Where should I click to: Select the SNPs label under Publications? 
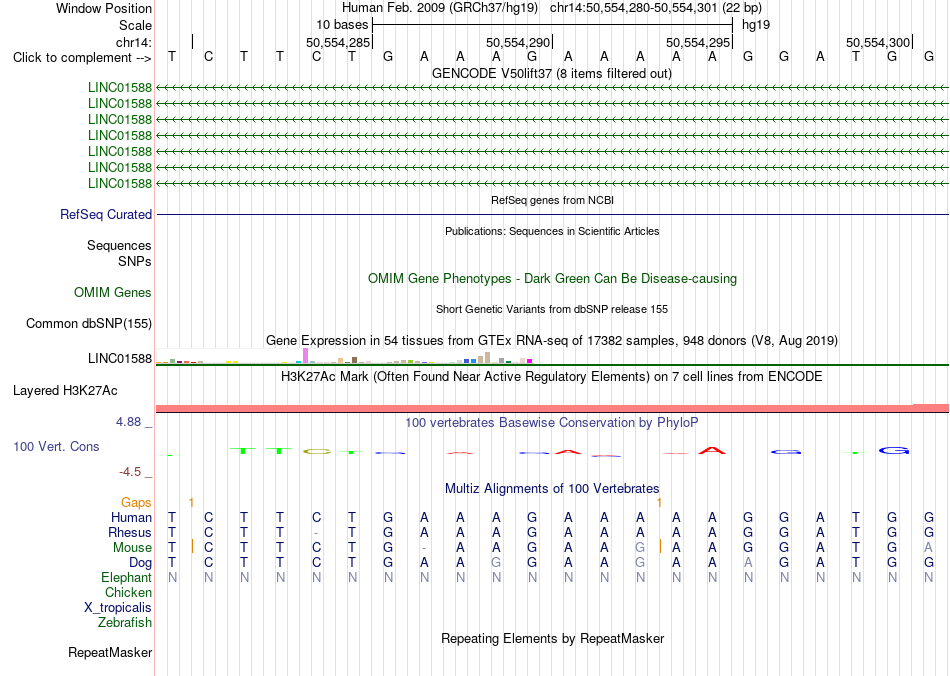(135, 261)
